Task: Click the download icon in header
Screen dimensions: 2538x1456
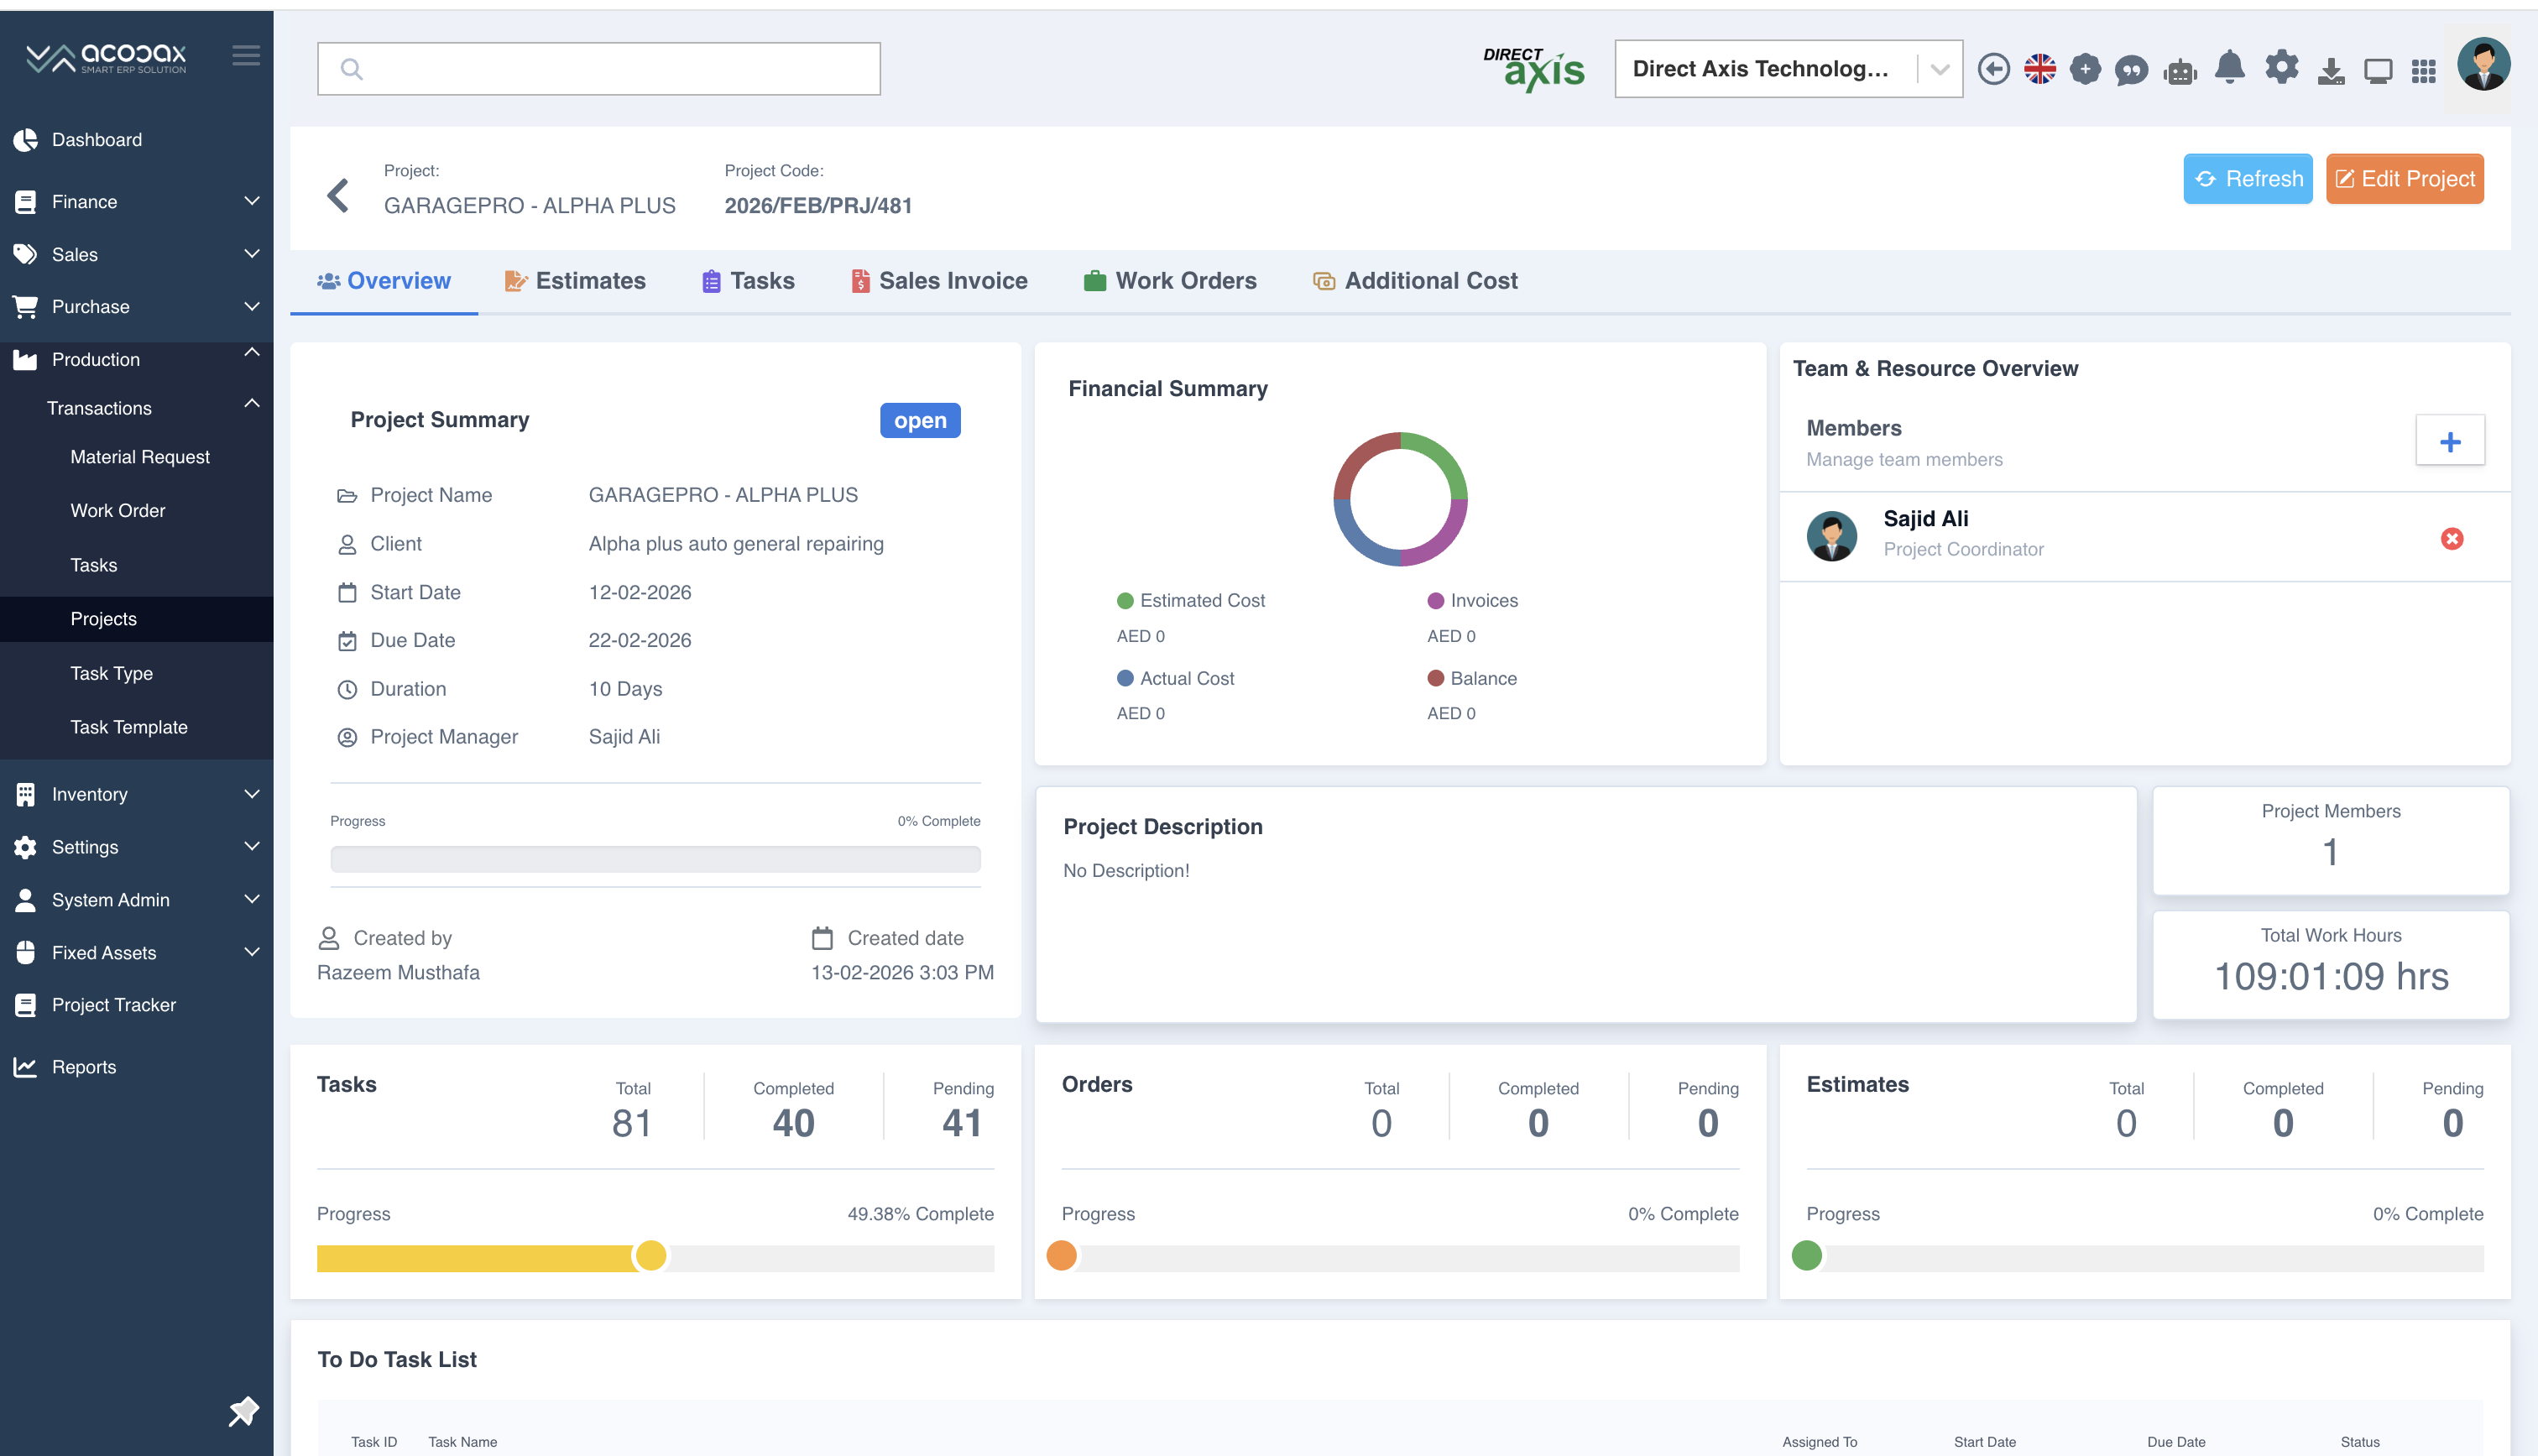Action: 2331,70
